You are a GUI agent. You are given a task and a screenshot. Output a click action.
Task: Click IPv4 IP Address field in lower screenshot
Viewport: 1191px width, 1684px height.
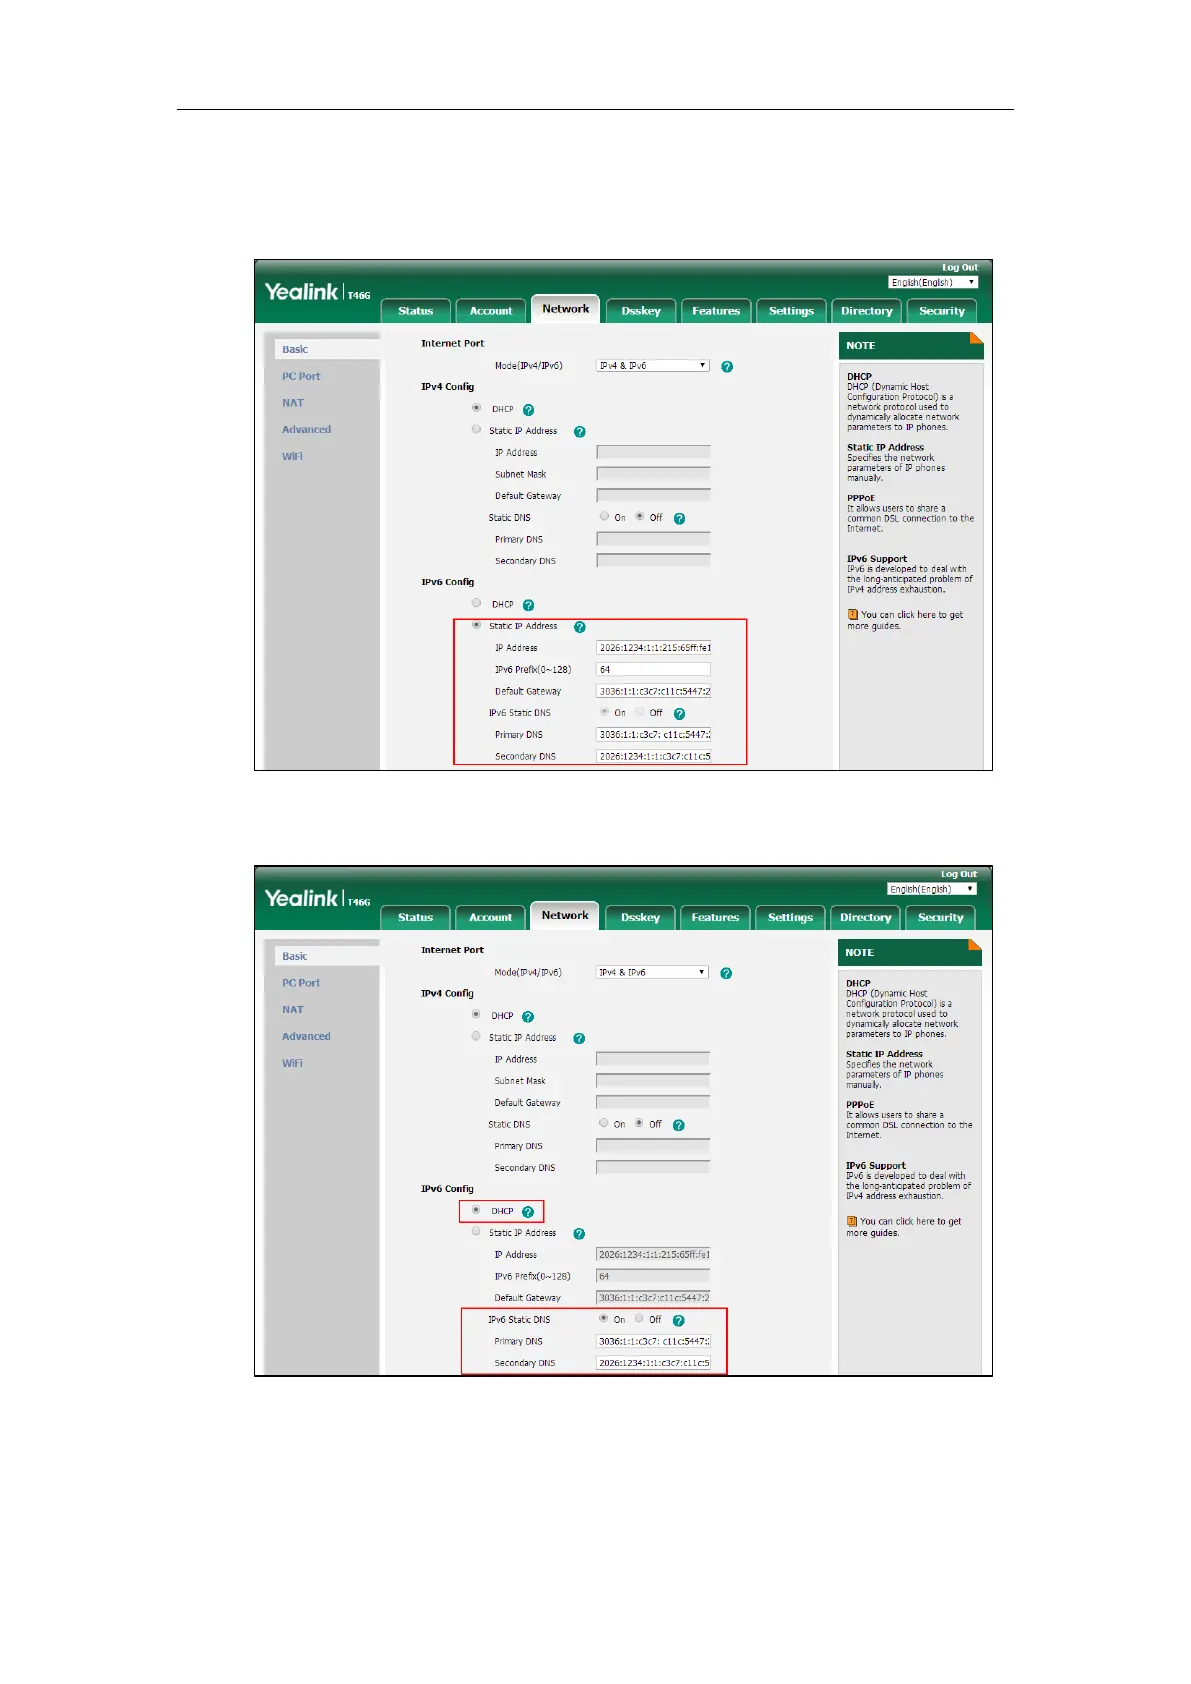pos(653,1060)
